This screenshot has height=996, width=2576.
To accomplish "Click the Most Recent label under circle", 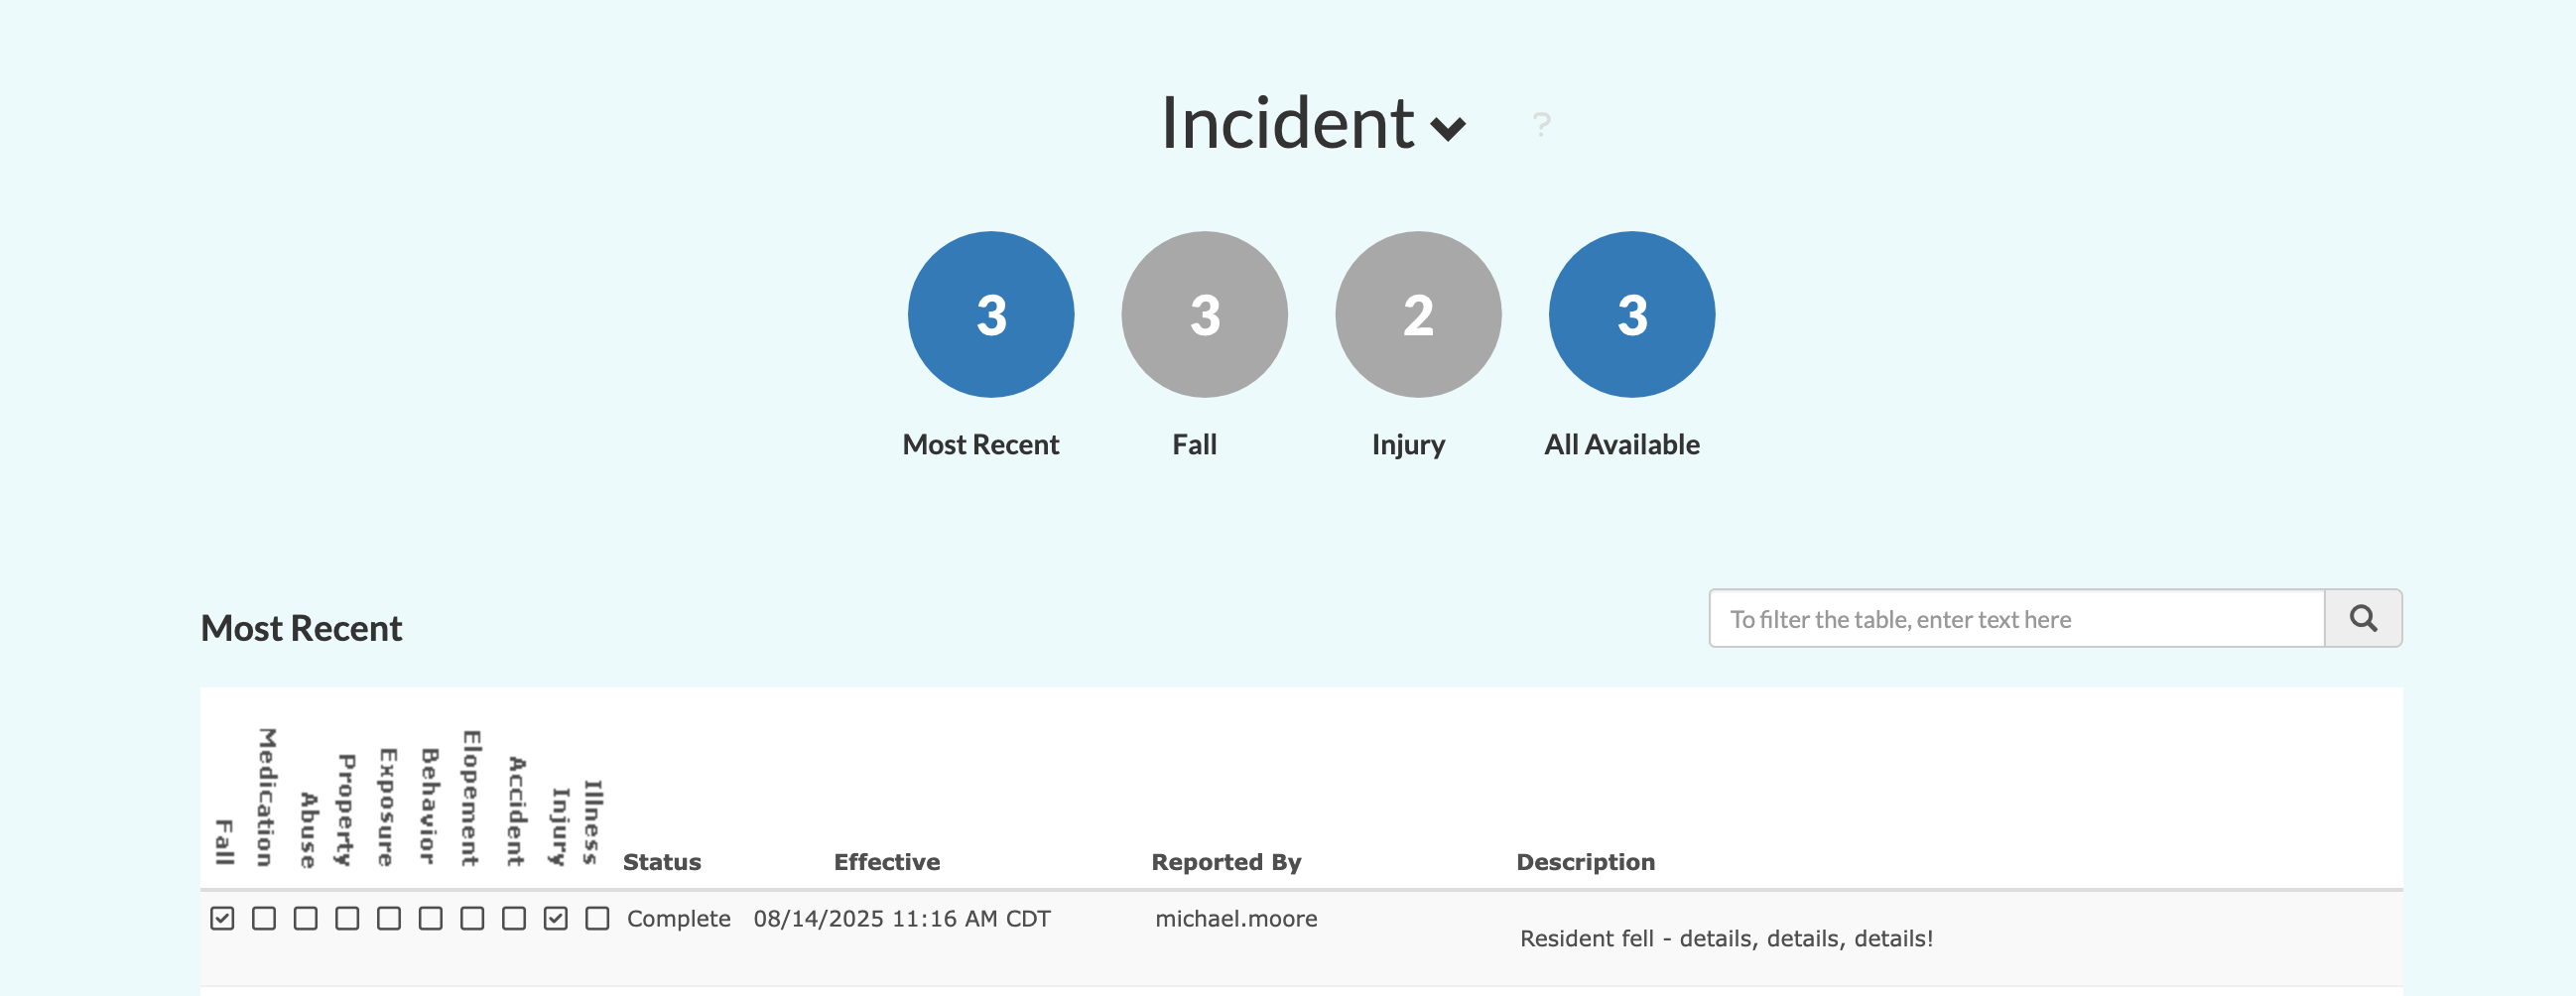I will pos(981,444).
